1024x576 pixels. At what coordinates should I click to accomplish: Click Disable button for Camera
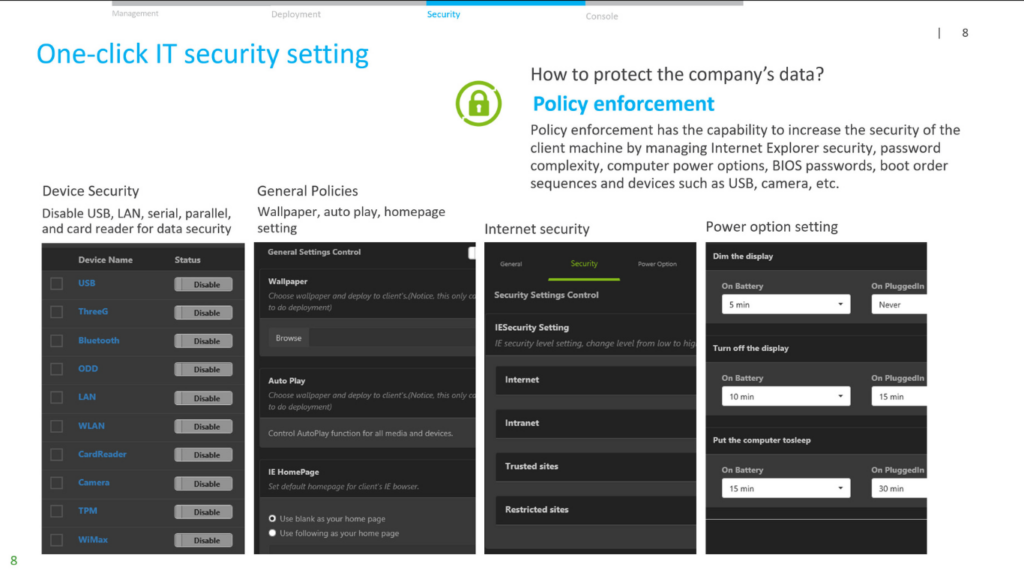pos(203,483)
